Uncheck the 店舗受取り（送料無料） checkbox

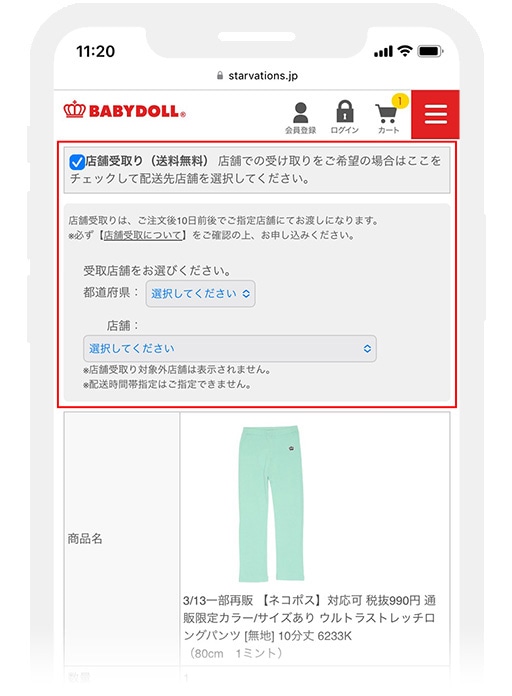(77, 162)
